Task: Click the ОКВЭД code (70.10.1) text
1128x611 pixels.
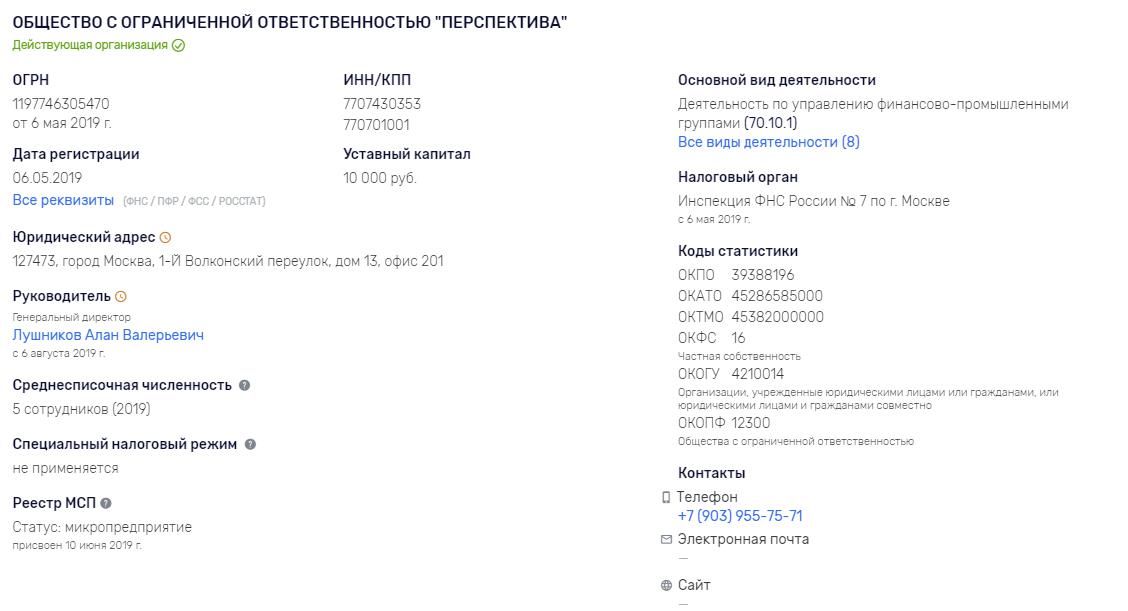Action: click(x=770, y=123)
